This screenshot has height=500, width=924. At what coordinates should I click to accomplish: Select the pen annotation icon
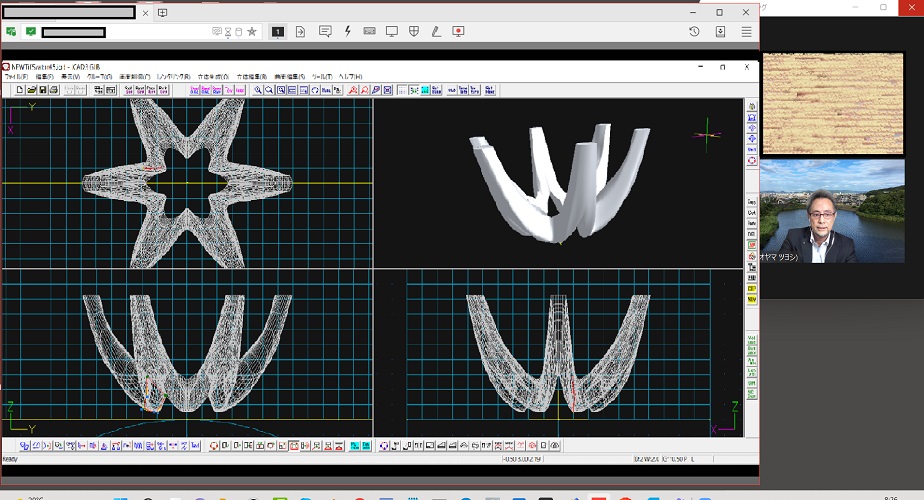point(436,32)
